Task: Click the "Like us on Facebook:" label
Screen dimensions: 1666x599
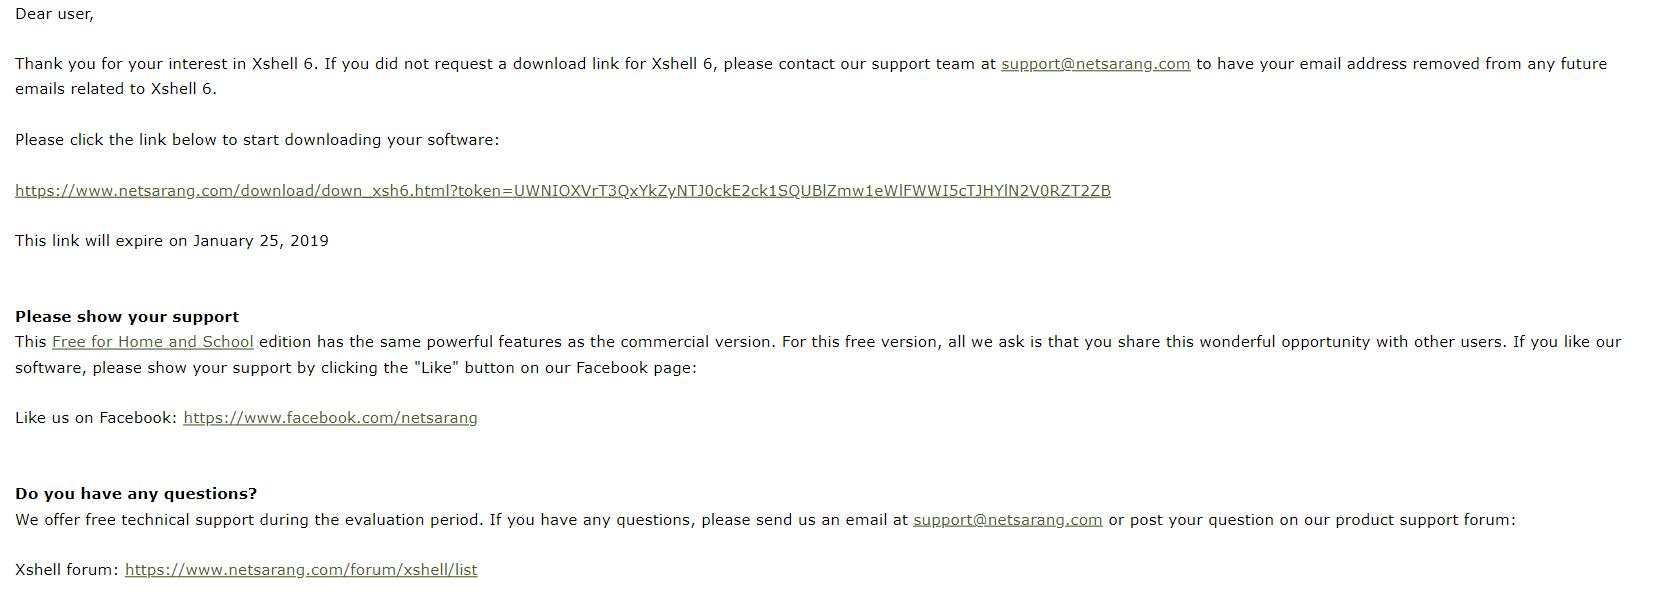Action: pyautogui.click(x=96, y=418)
